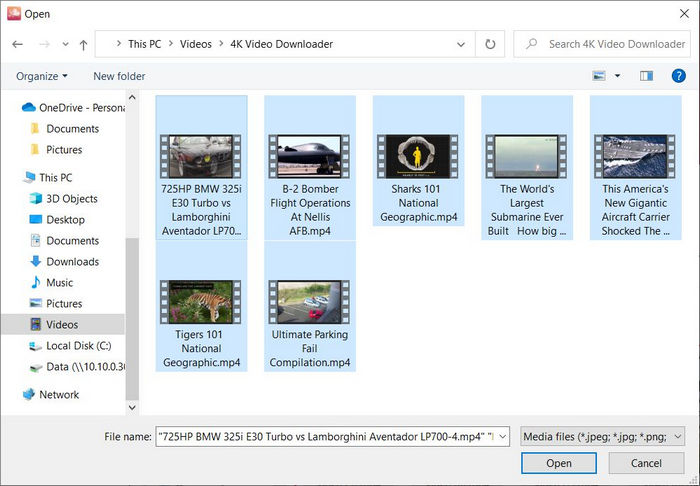Click the 4K Video Downloader breadcrumb
This screenshot has width=700, height=486.
[x=282, y=44]
